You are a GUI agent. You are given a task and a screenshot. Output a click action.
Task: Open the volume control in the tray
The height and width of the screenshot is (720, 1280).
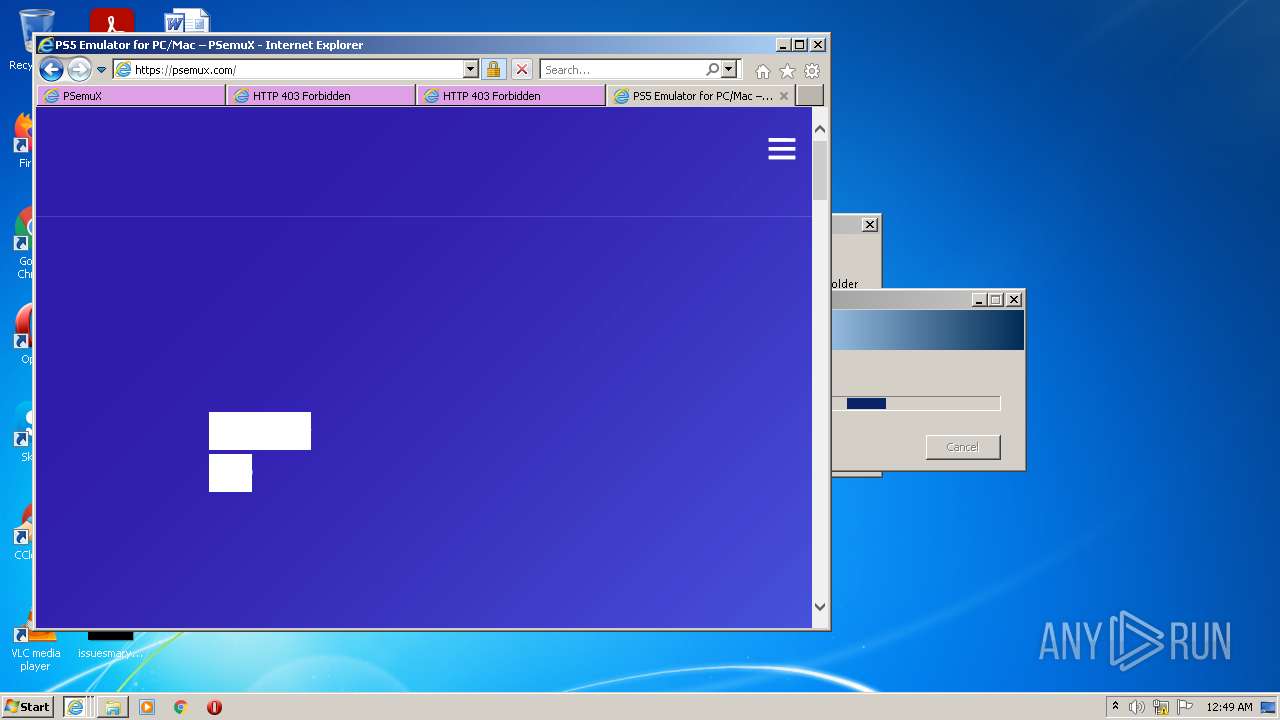pyautogui.click(x=1137, y=707)
